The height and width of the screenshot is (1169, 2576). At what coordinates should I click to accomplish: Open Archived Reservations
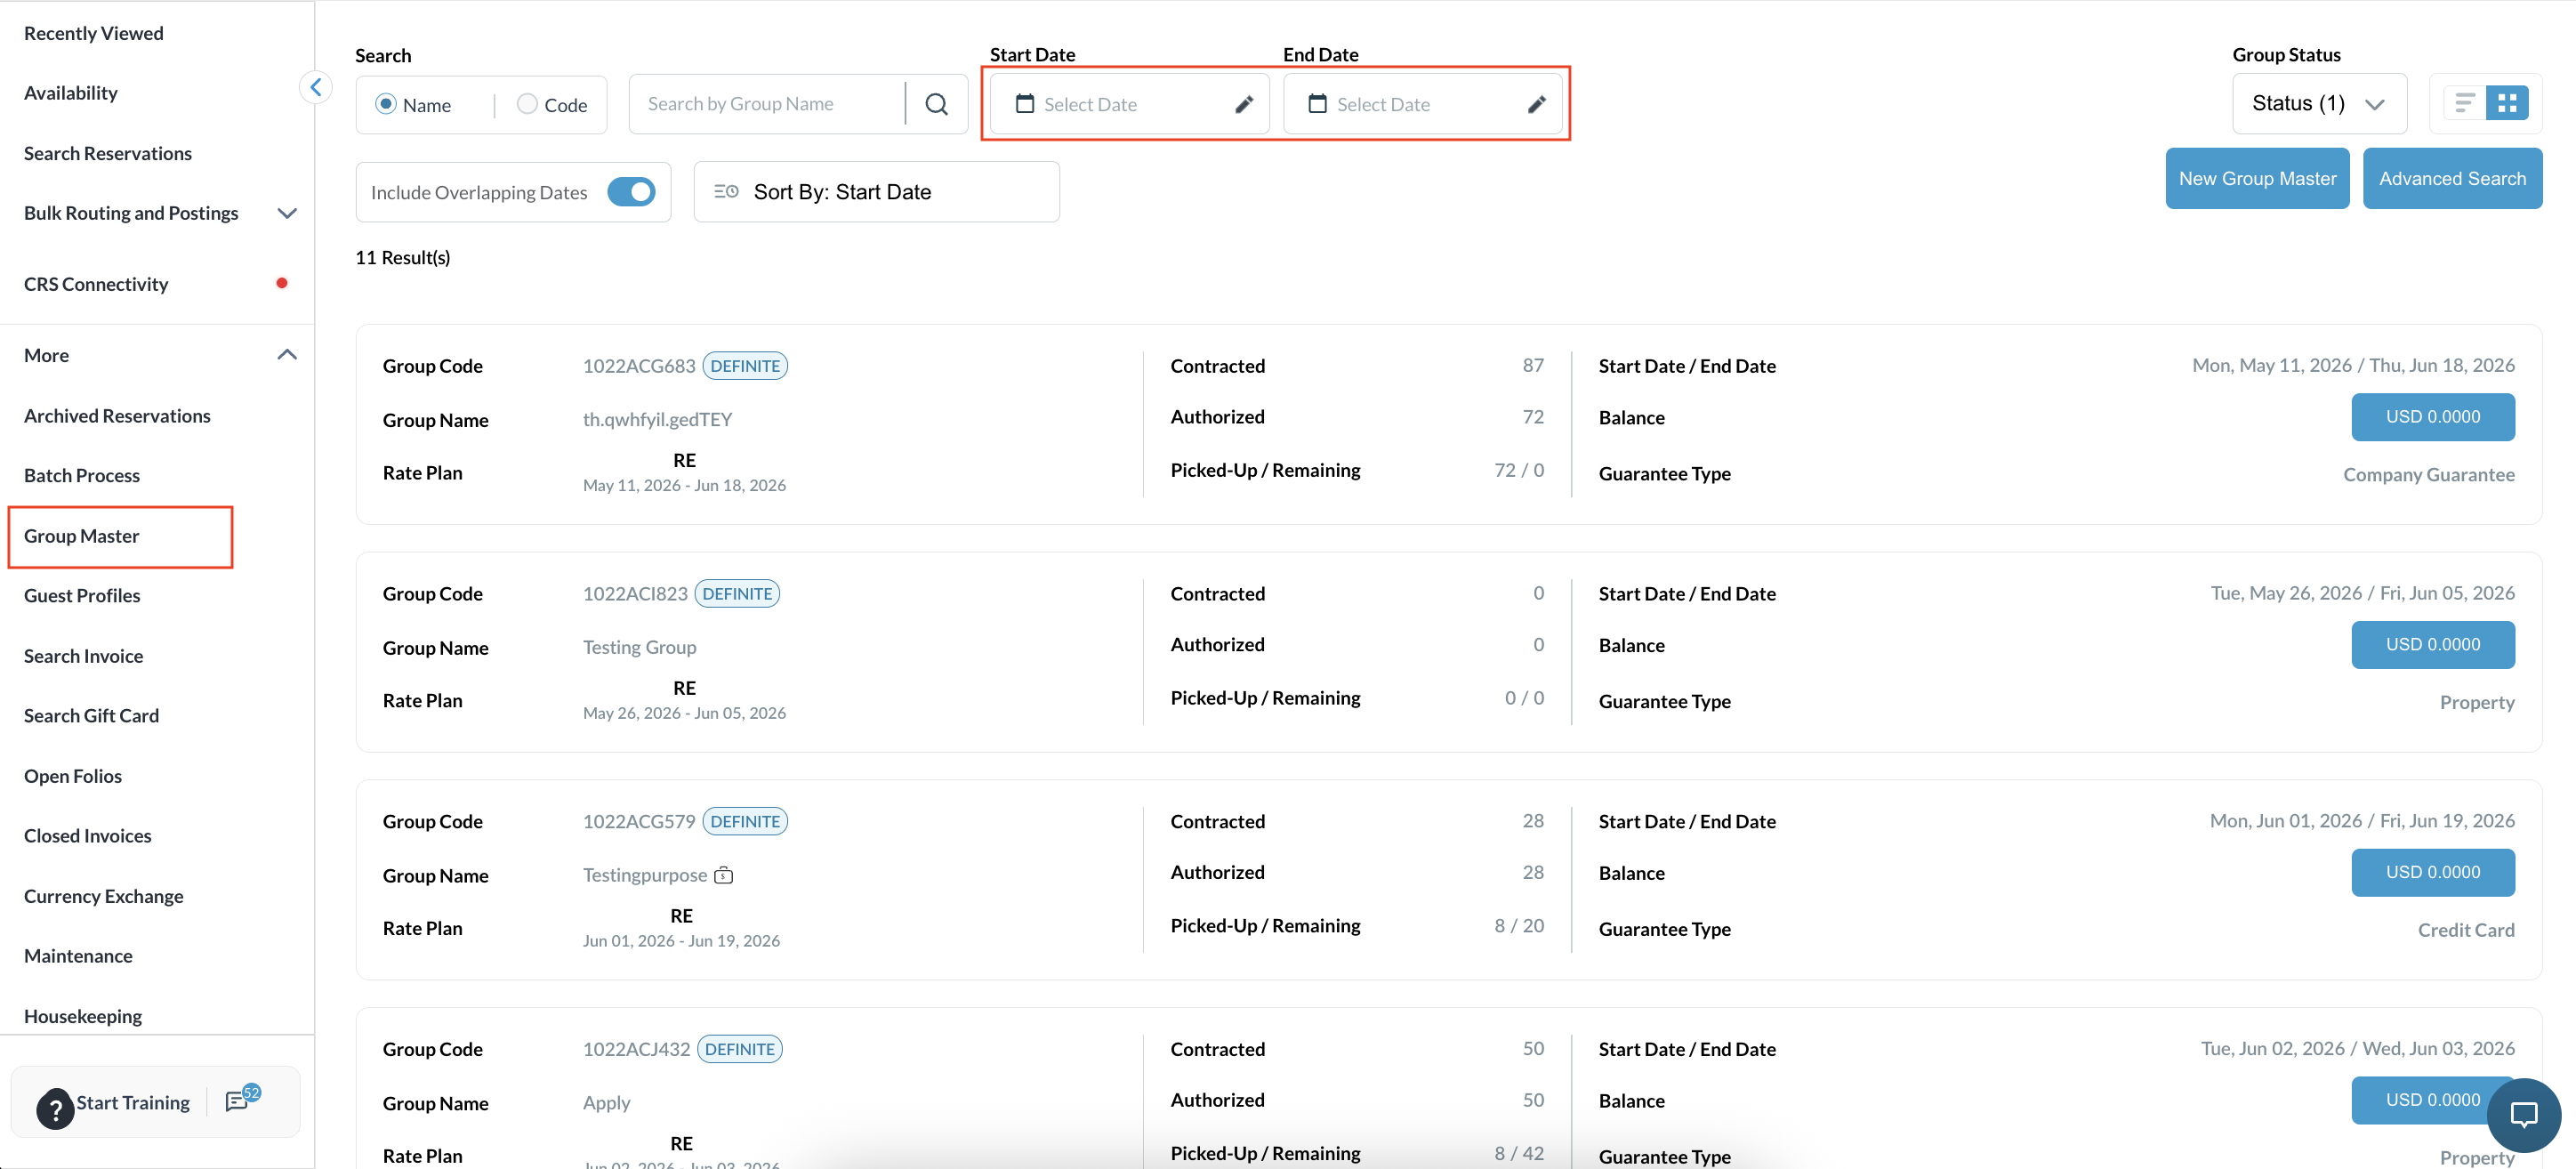(x=117, y=416)
